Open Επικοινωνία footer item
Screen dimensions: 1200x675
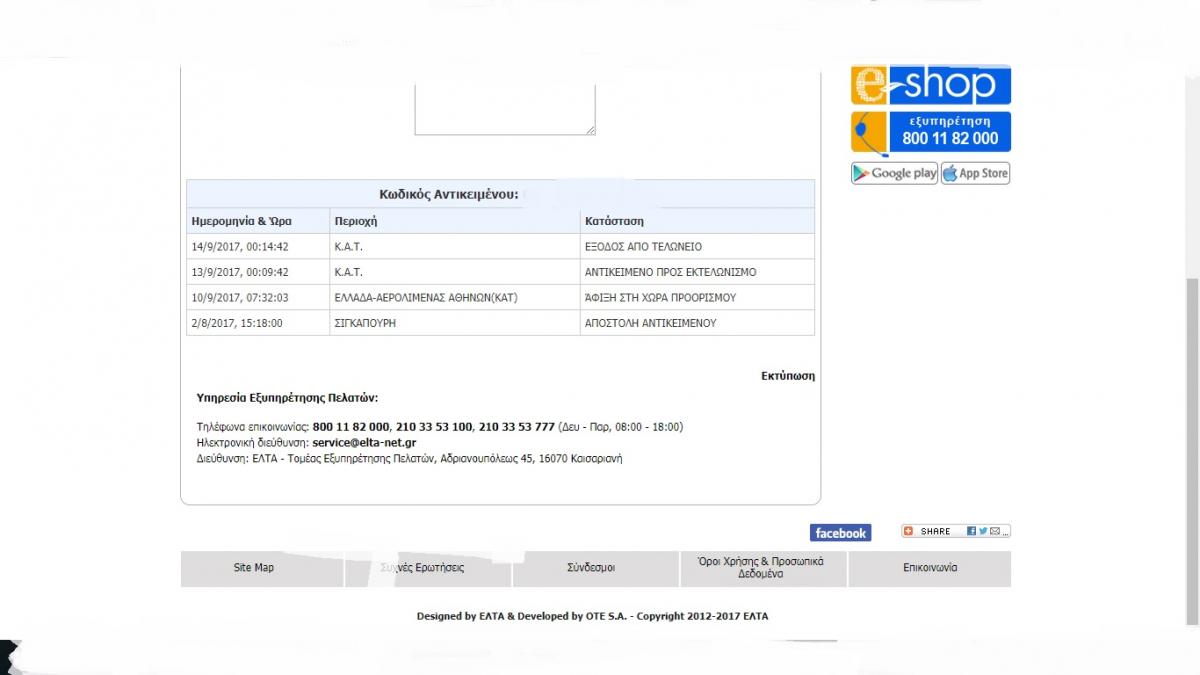930,568
